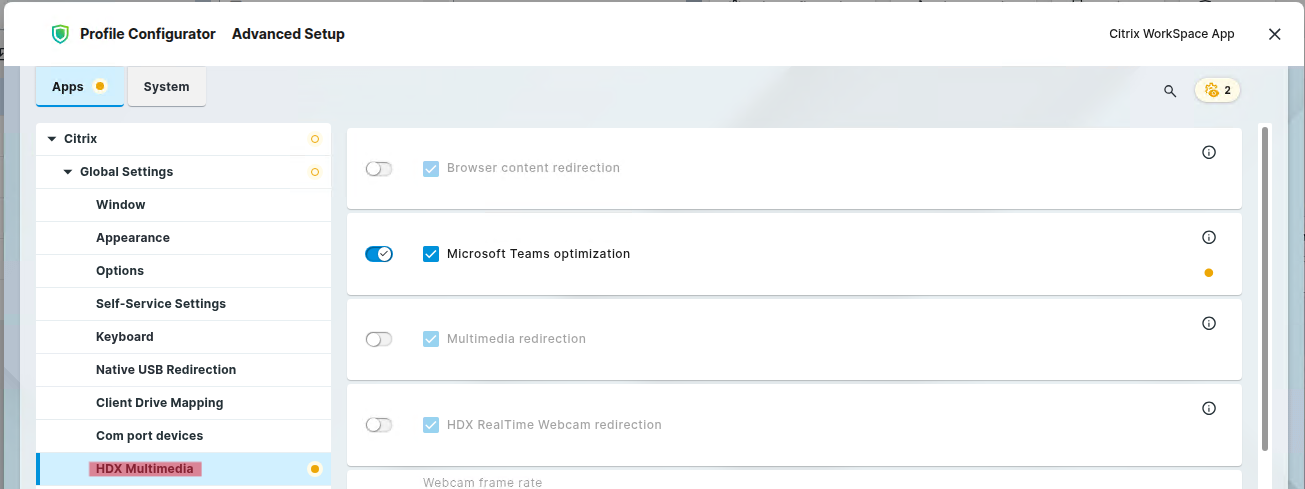Click orange change indicator on Teams optimization

(x=1208, y=272)
